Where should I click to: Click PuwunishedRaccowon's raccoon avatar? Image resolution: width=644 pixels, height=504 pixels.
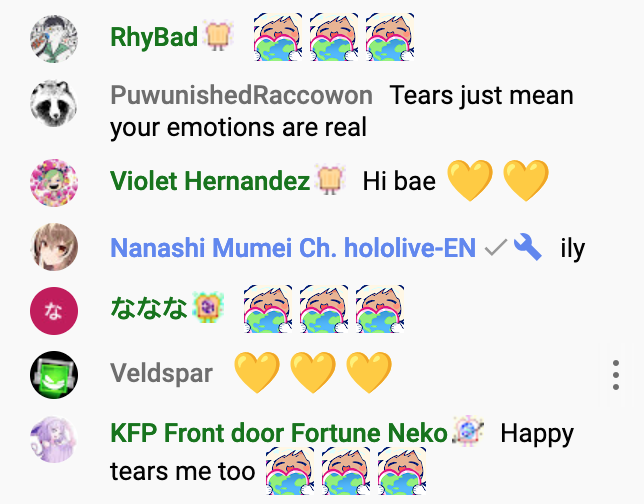point(54,103)
